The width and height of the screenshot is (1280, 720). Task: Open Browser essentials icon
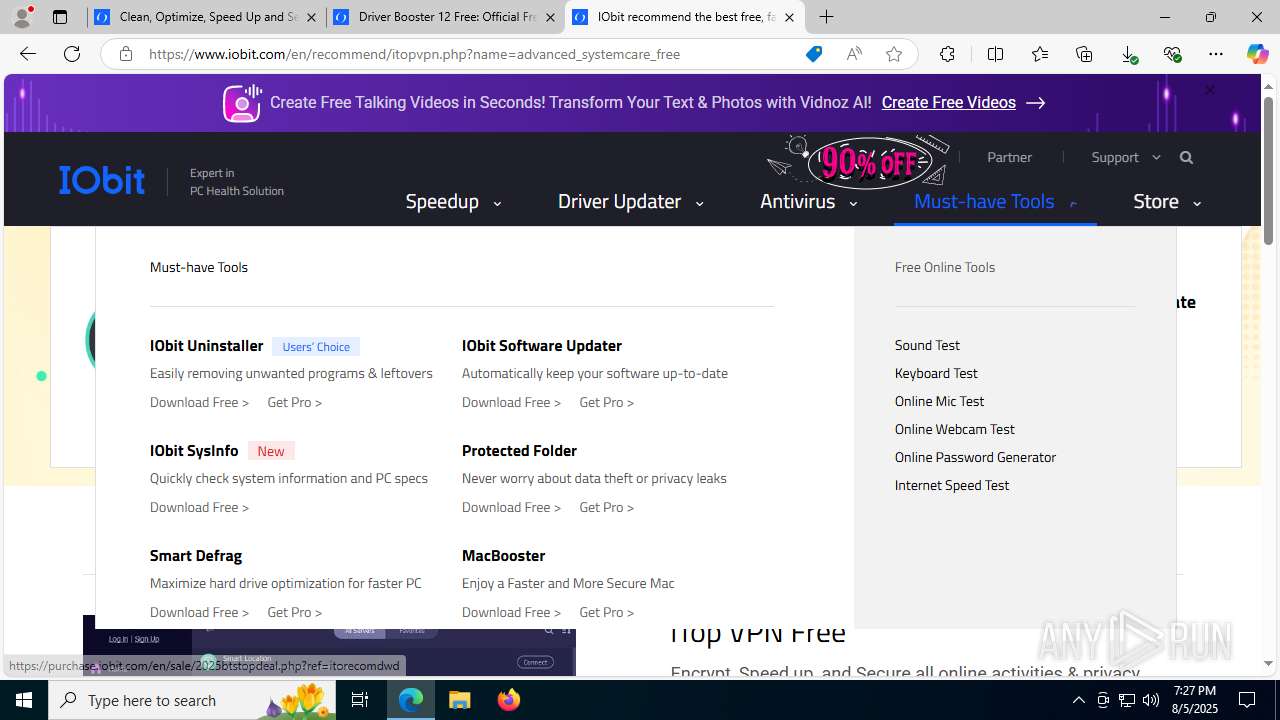tap(1172, 54)
